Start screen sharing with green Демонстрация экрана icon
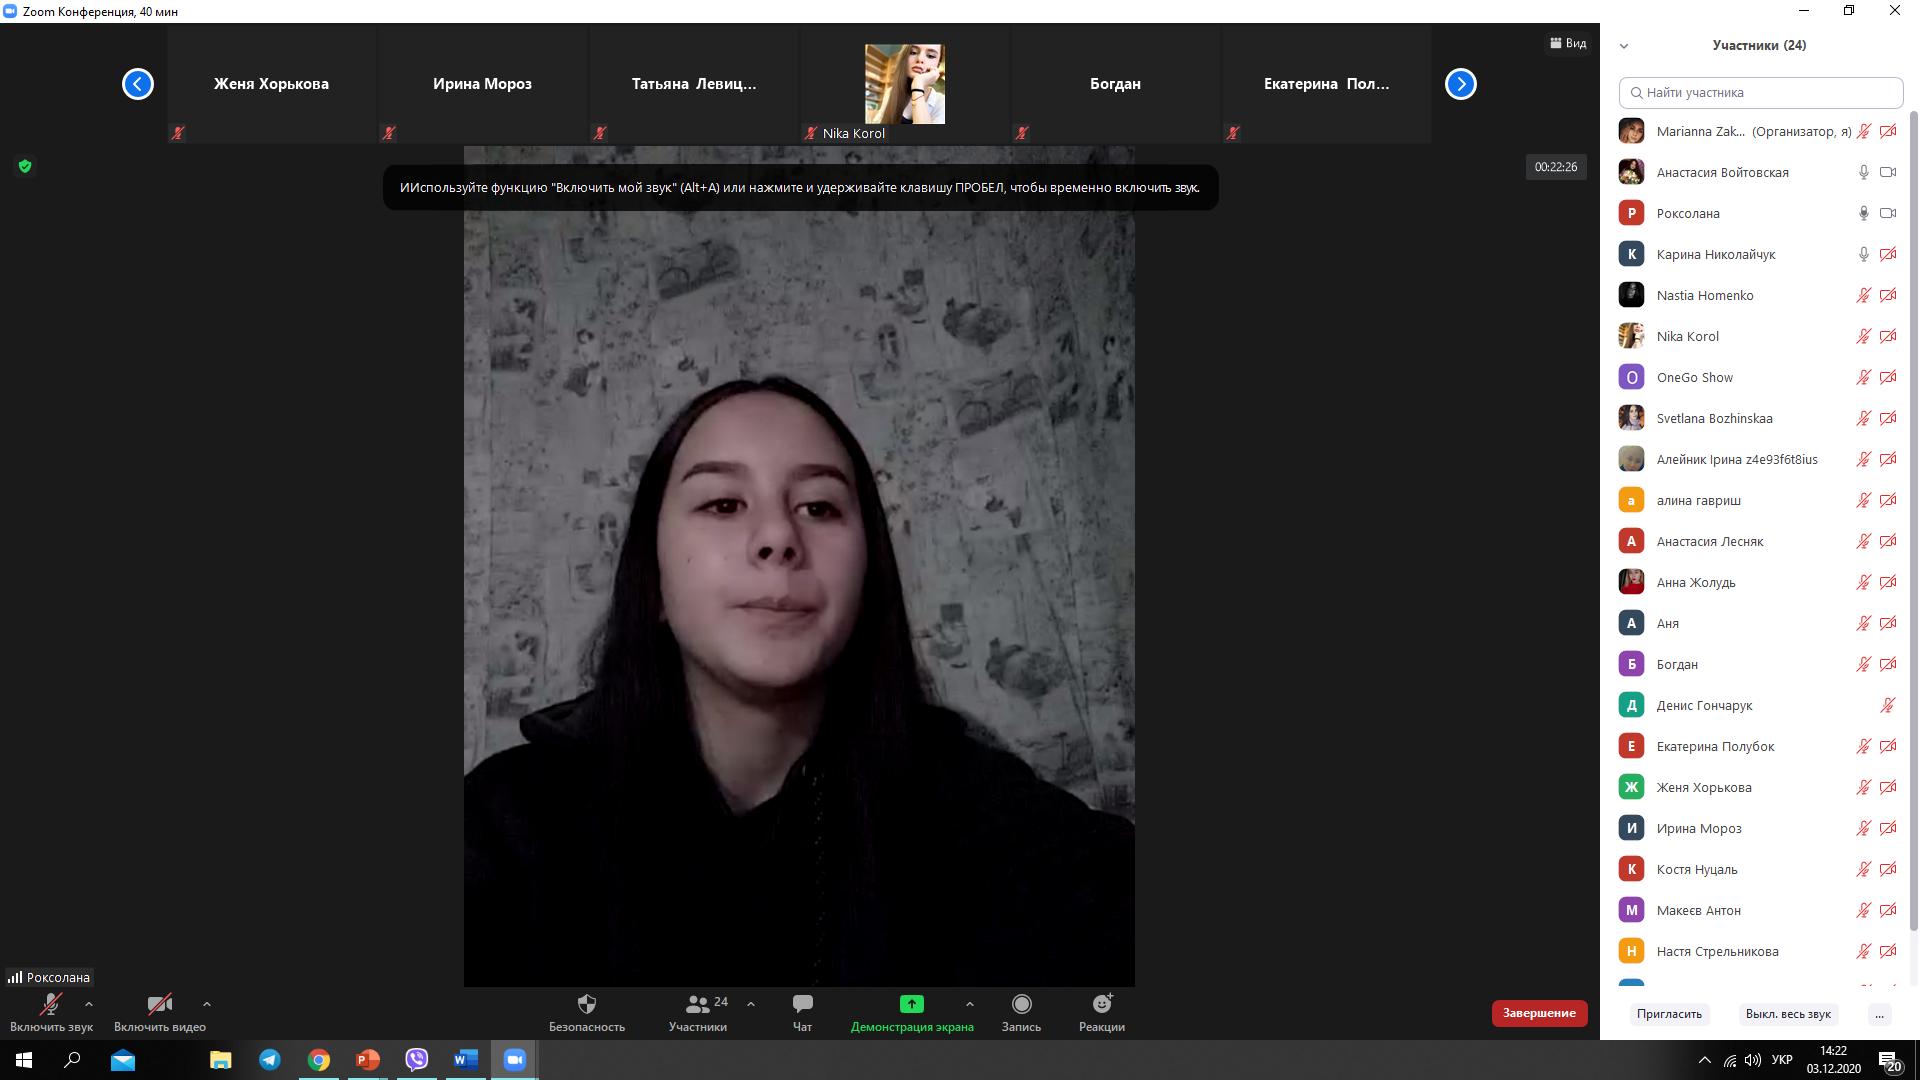The height and width of the screenshot is (1080, 1920). point(911,1004)
